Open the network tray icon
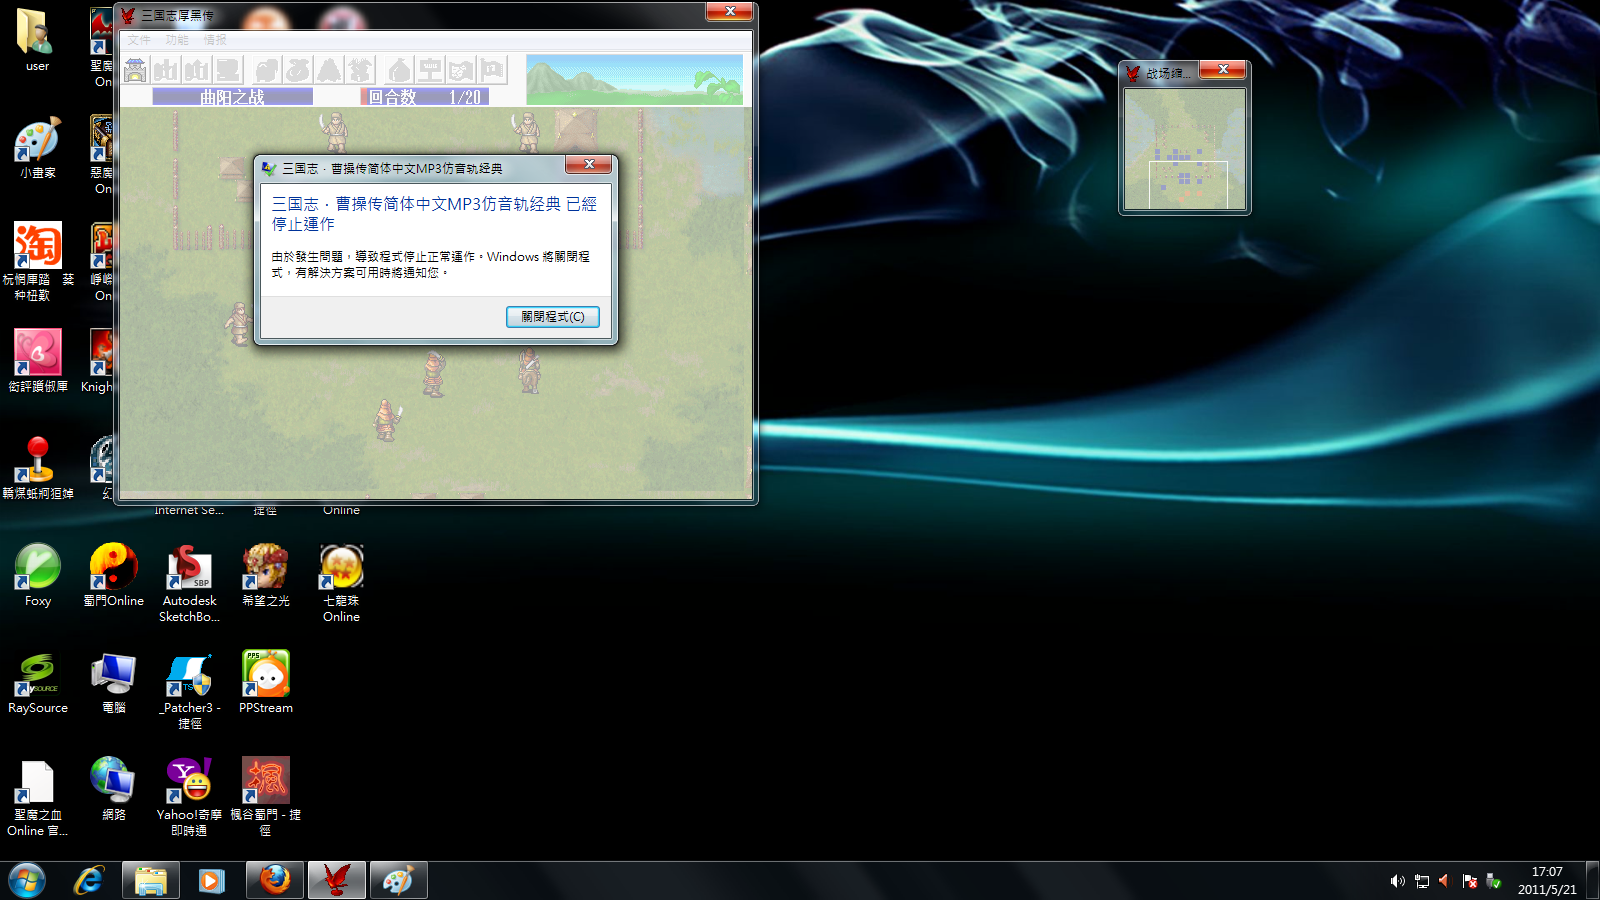This screenshot has height=900, width=1600. (x=1421, y=881)
